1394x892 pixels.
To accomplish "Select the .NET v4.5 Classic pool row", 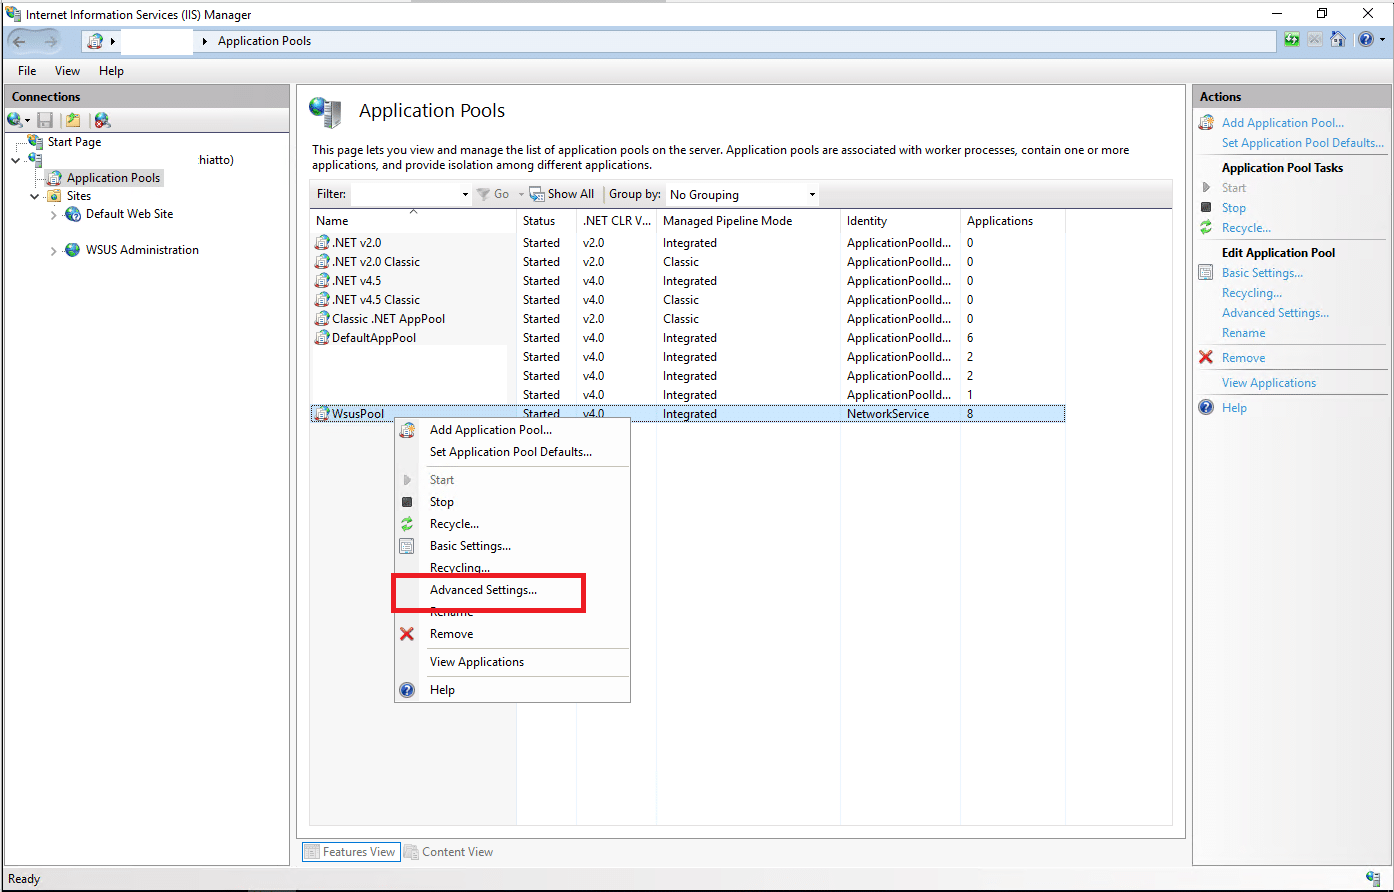I will (687, 300).
